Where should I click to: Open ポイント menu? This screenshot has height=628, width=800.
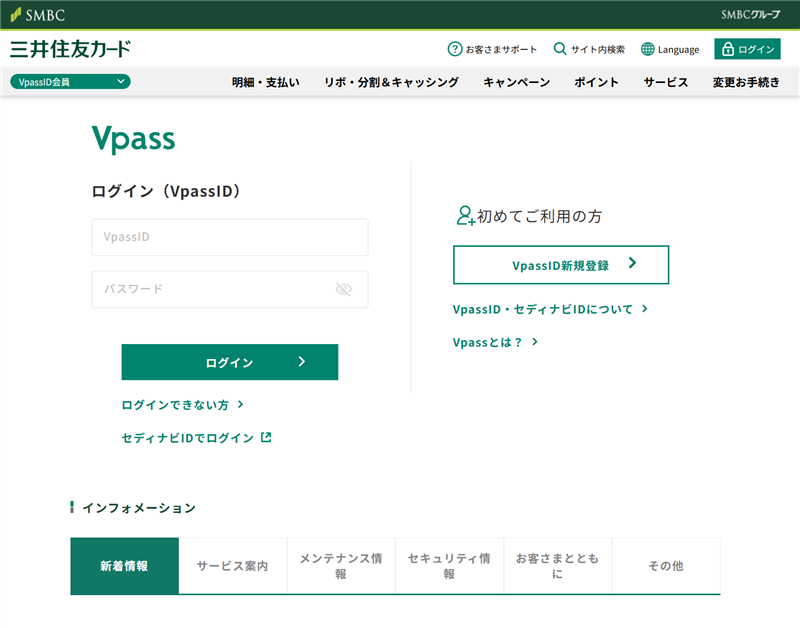click(596, 82)
